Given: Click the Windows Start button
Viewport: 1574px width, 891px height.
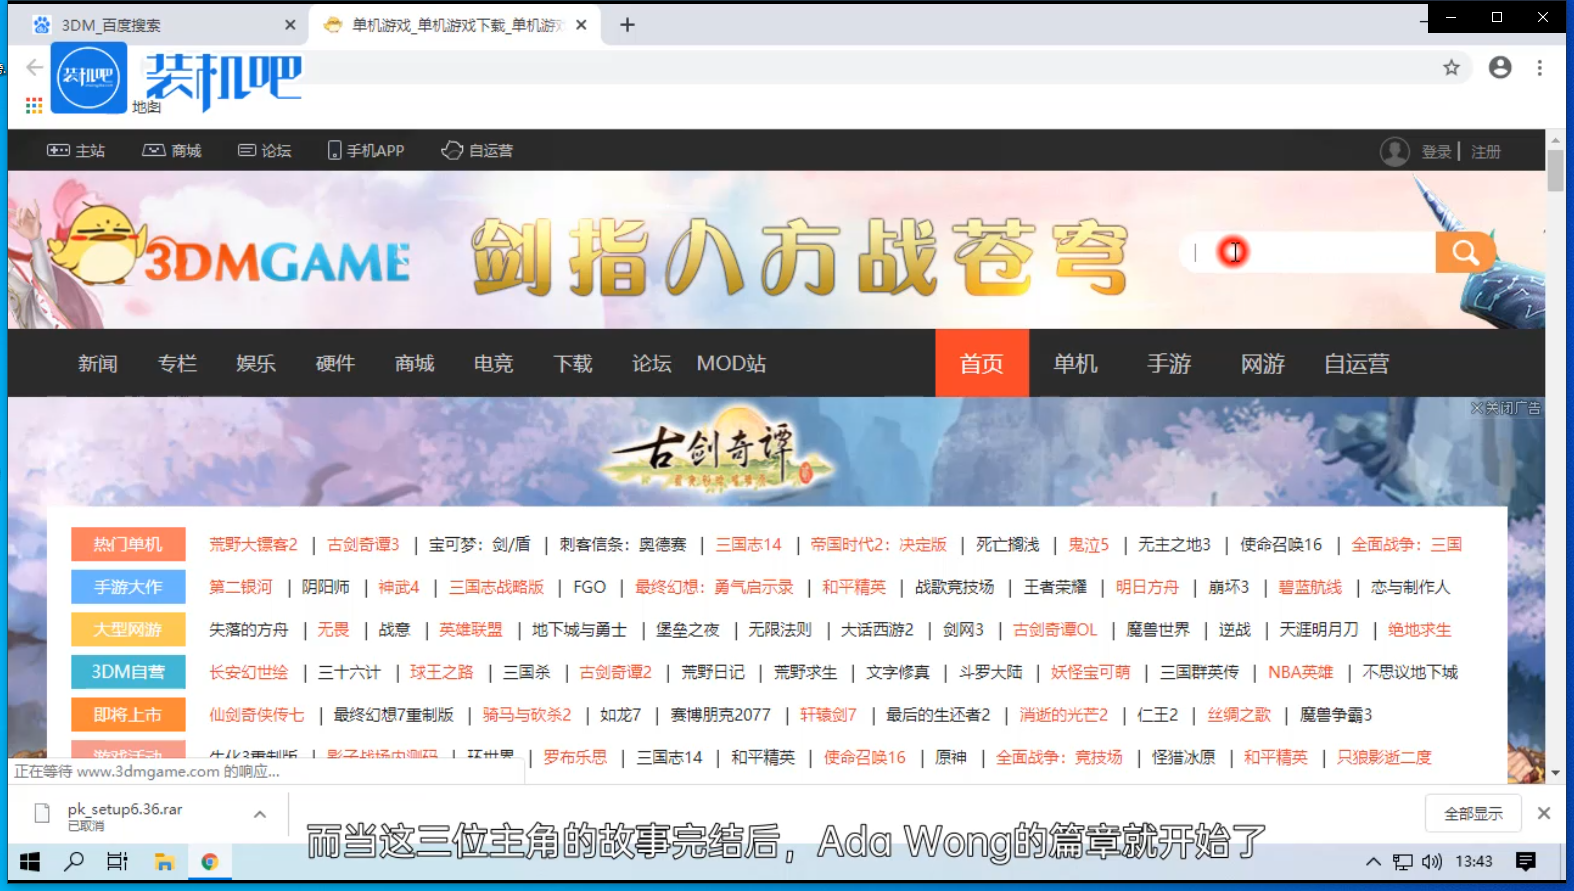Looking at the screenshot, I should tap(30, 861).
